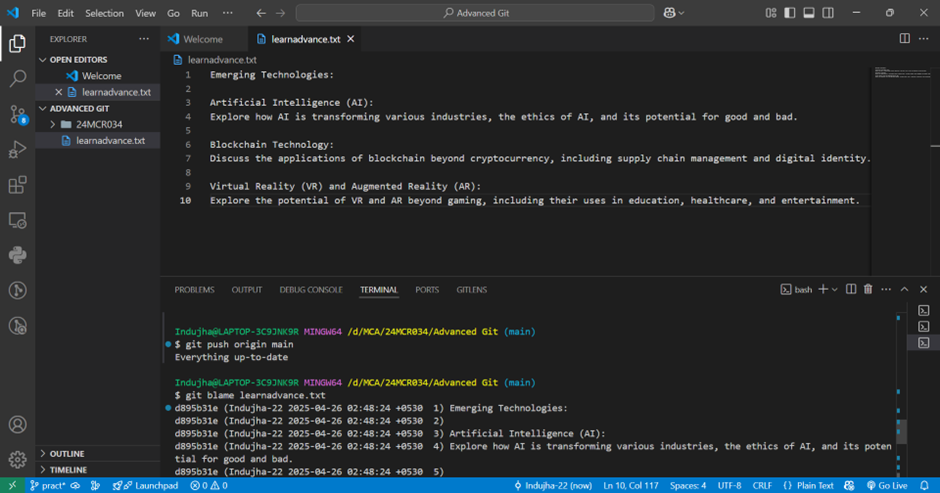Open the File menu

tap(38, 13)
